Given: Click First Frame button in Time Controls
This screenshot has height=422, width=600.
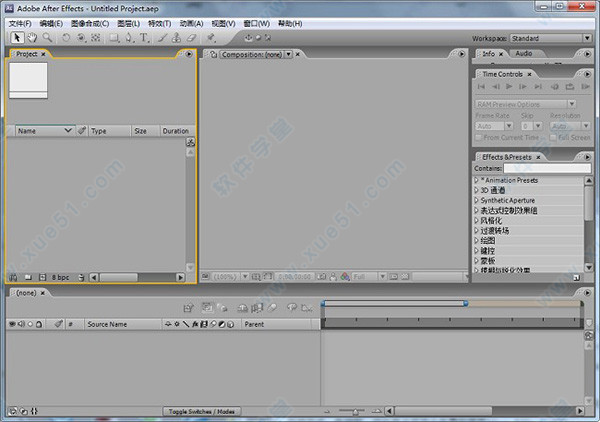Looking at the screenshot, I should pos(481,86).
